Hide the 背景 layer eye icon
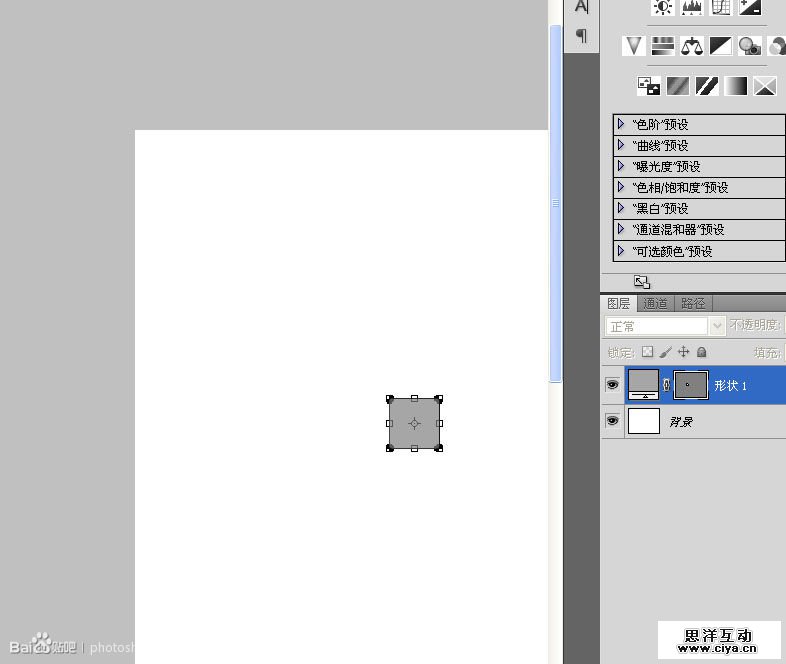The width and height of the screenshot is (786, 664). coord(612,422)
